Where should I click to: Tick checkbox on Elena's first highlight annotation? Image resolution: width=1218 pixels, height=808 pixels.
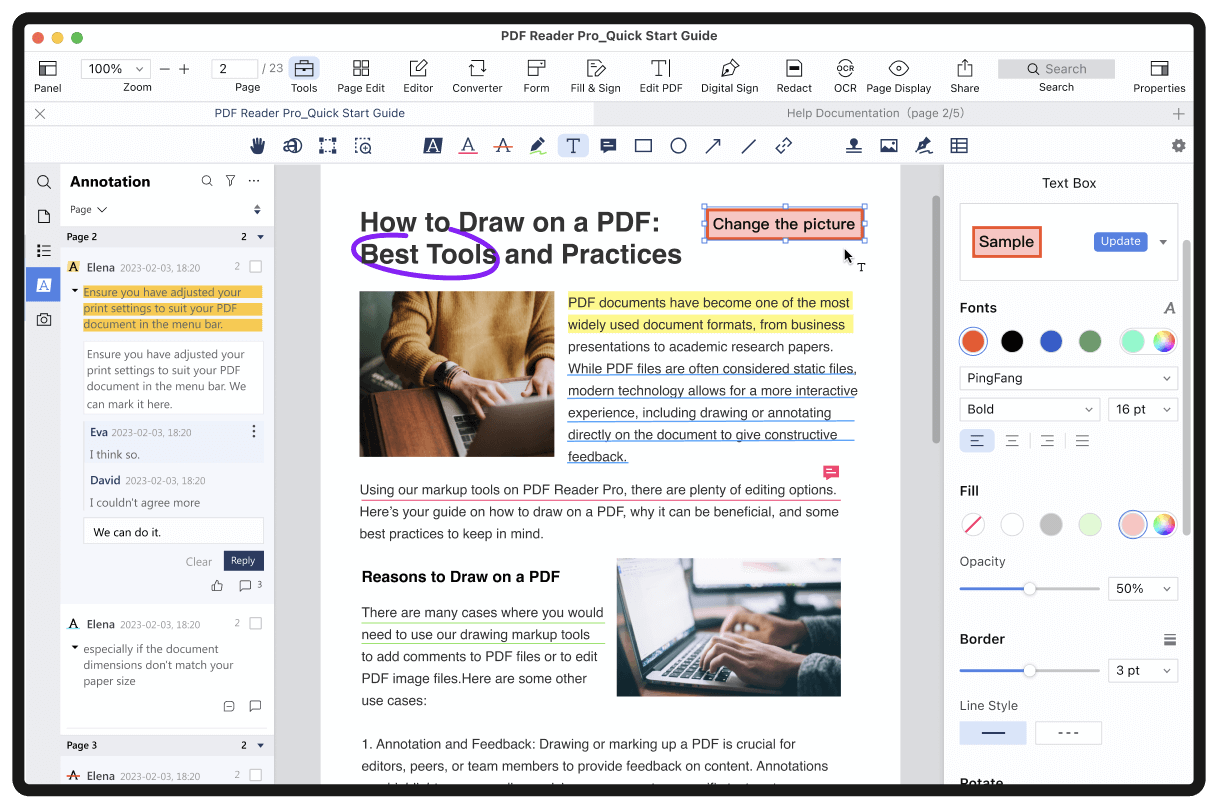[255, 267]
